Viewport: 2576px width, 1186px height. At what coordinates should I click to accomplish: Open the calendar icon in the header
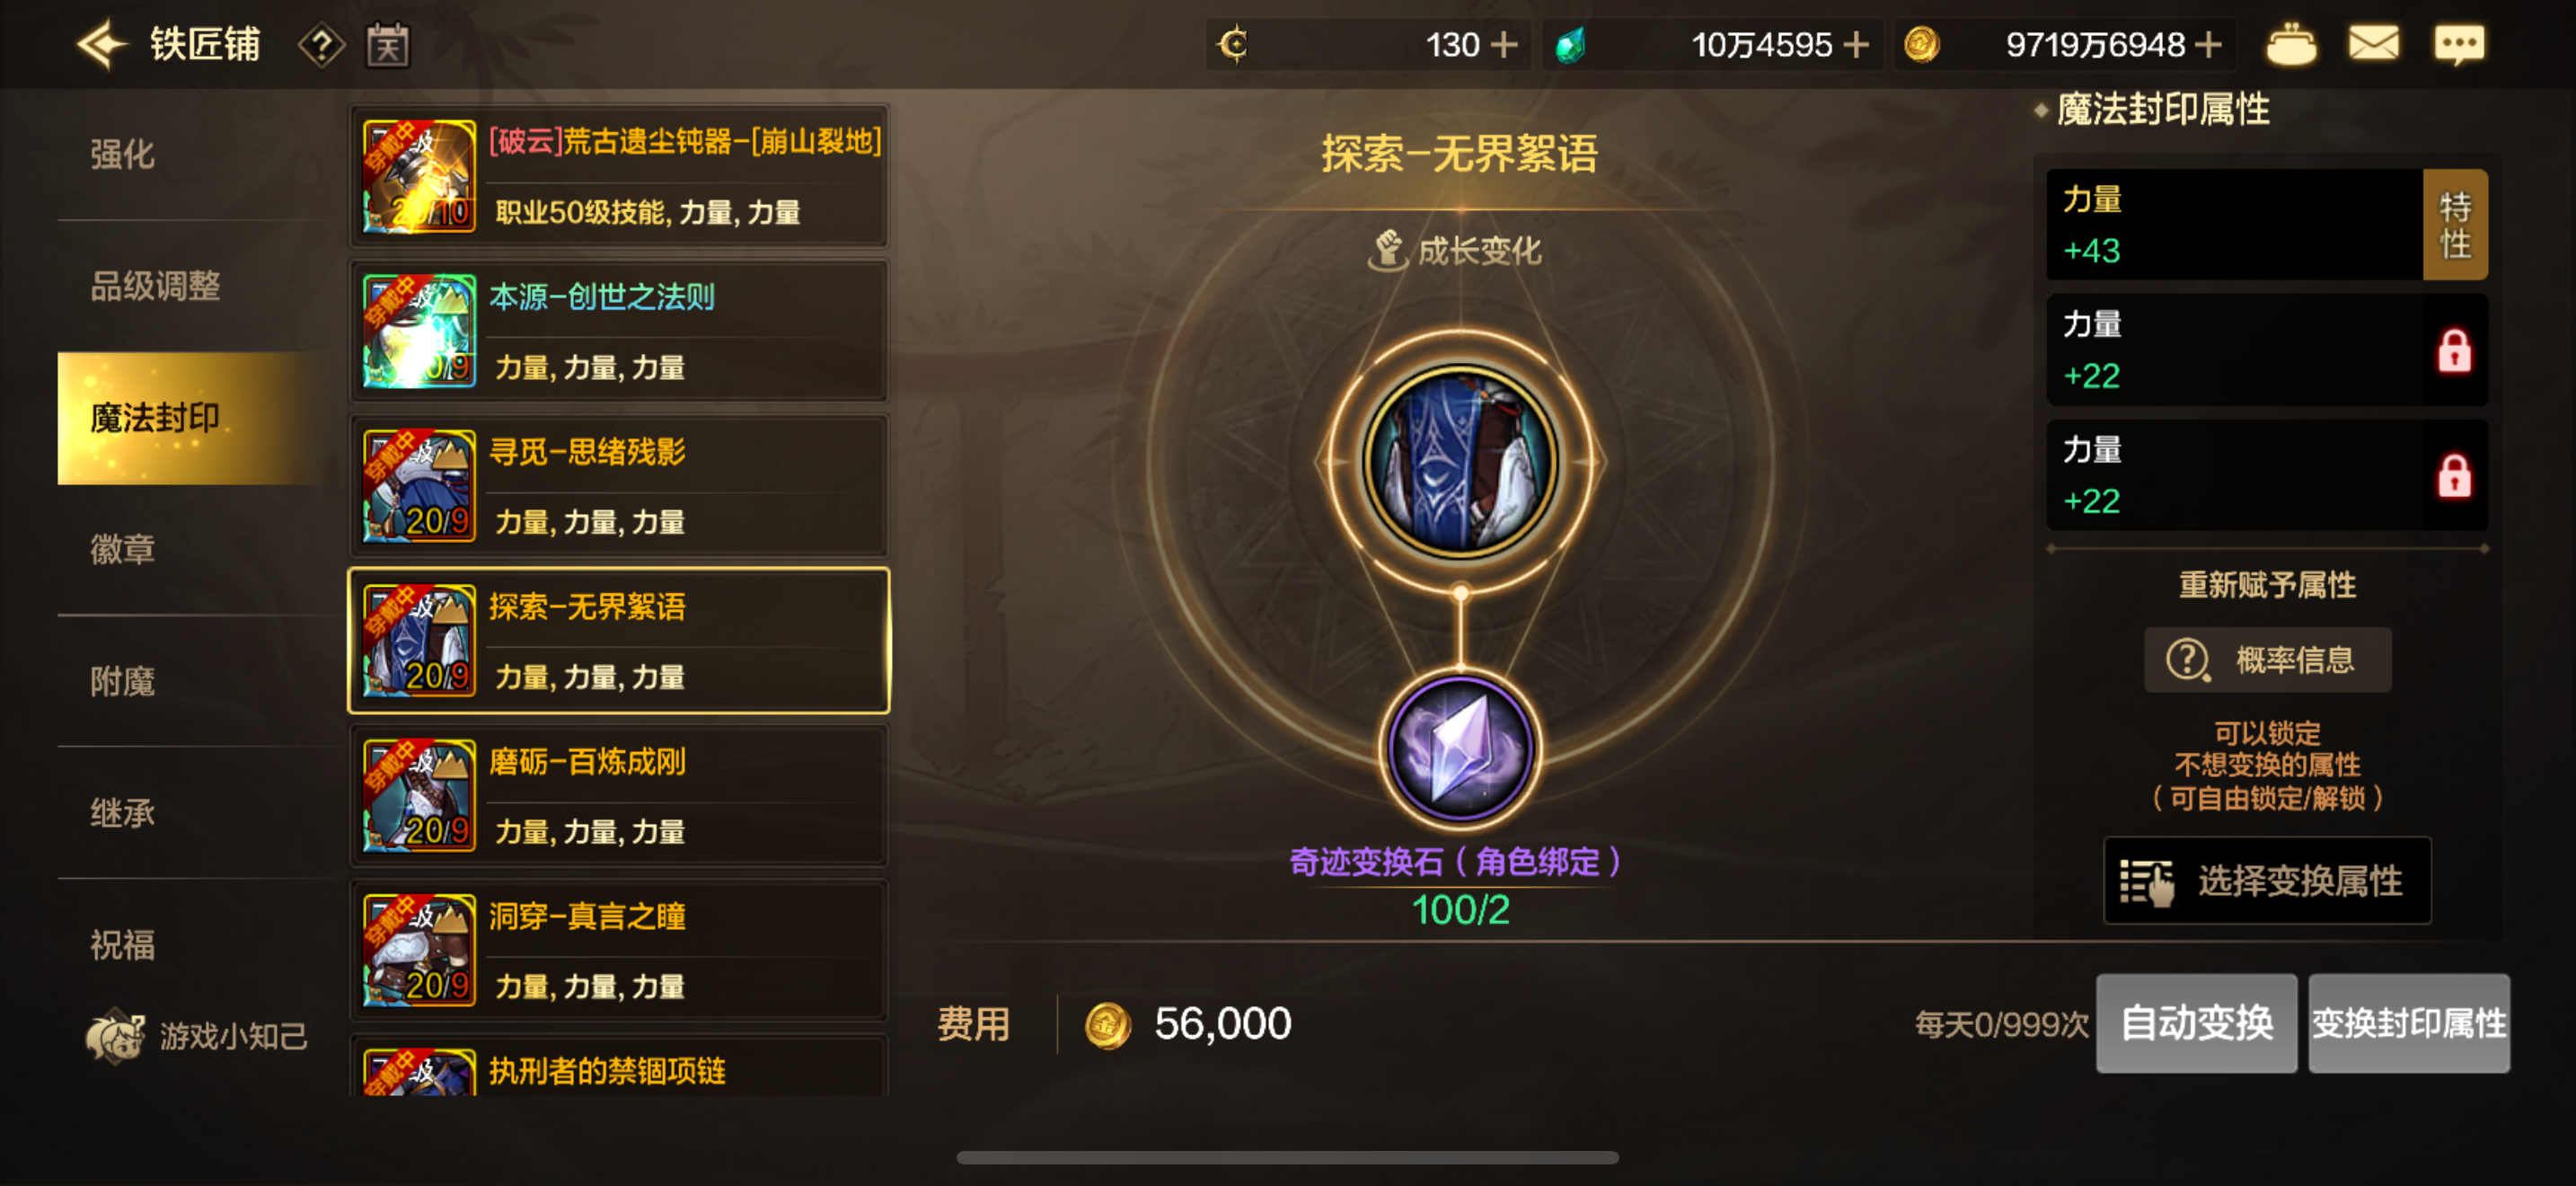pyautogui.click(x=387, y=45)
